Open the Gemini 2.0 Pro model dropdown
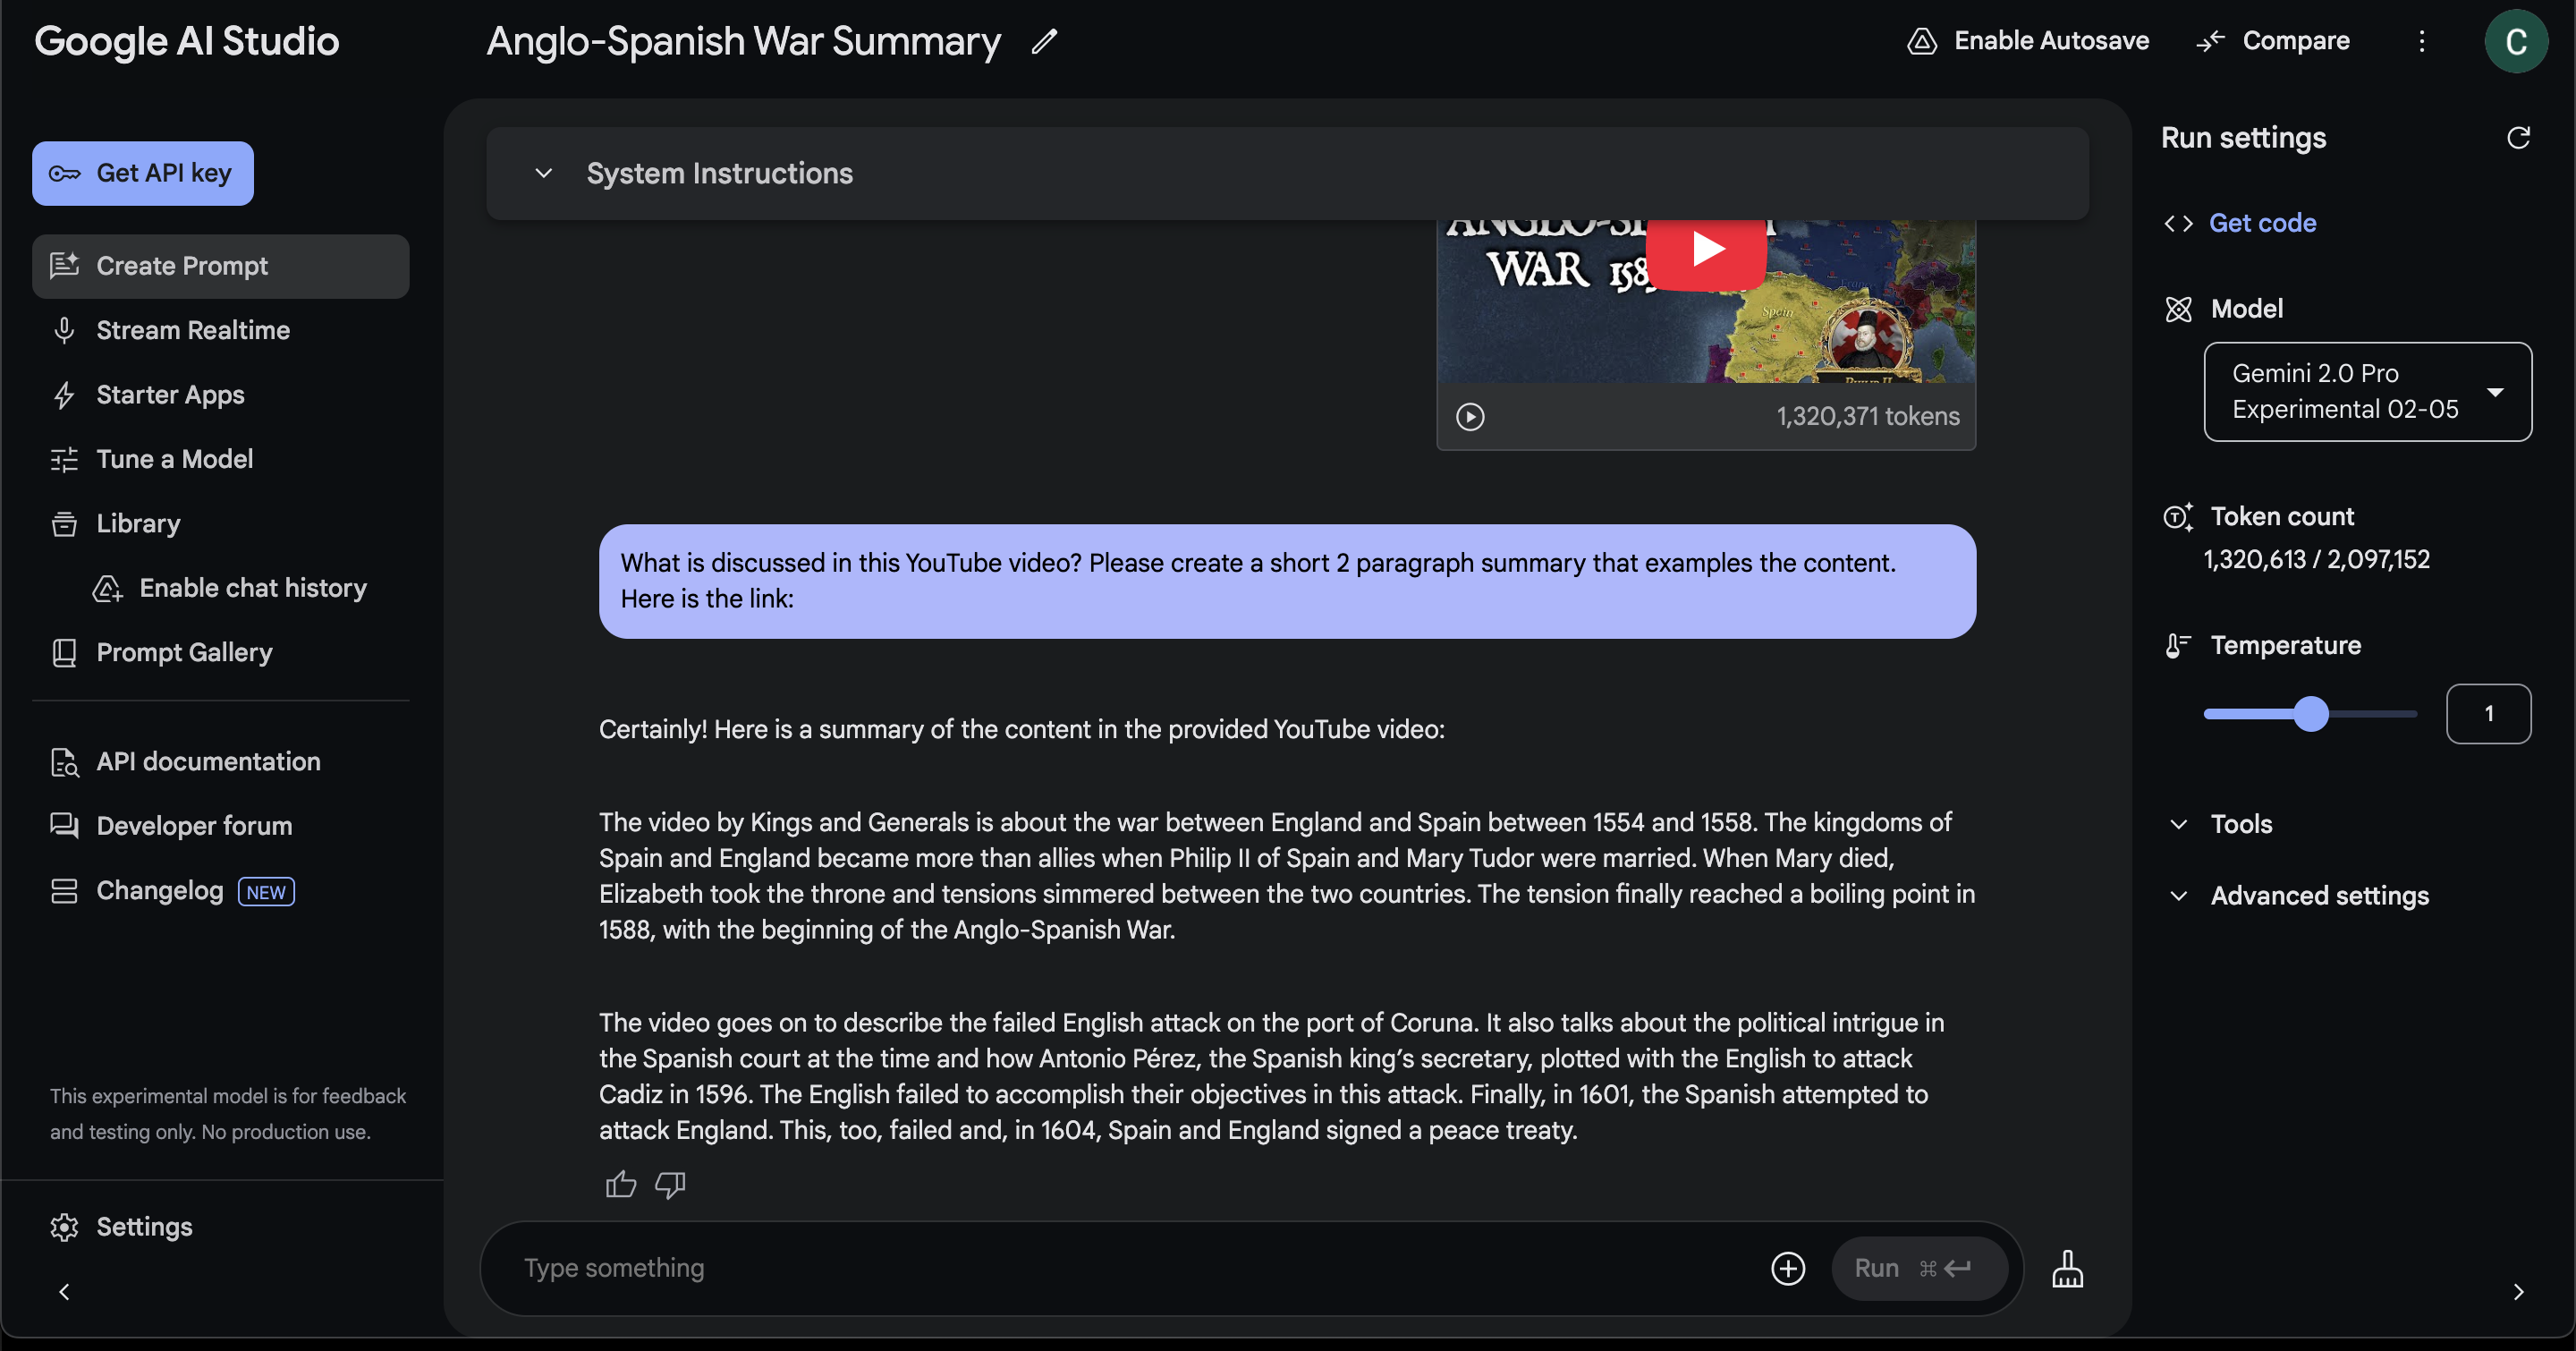The width and height of the screenshot is (2576, 1351). (2367, 391)
